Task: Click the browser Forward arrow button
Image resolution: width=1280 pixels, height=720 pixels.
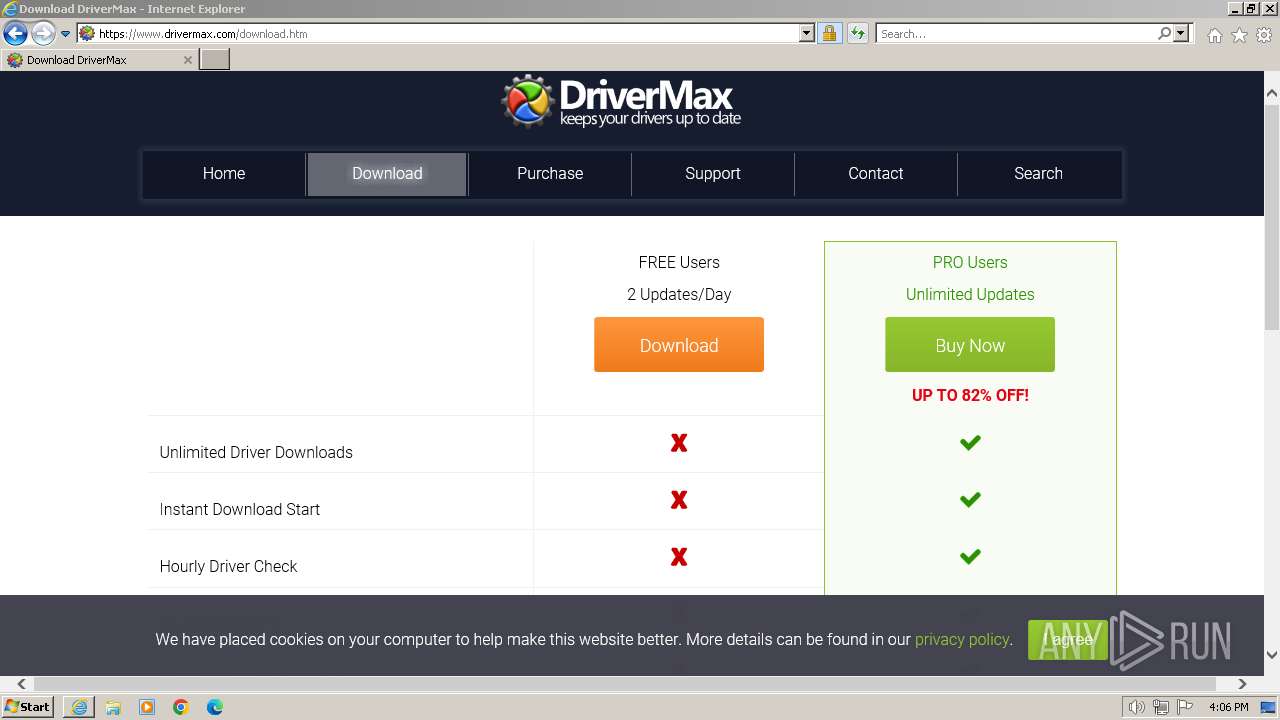Action: pyautogui.click(x=42, y=34)
